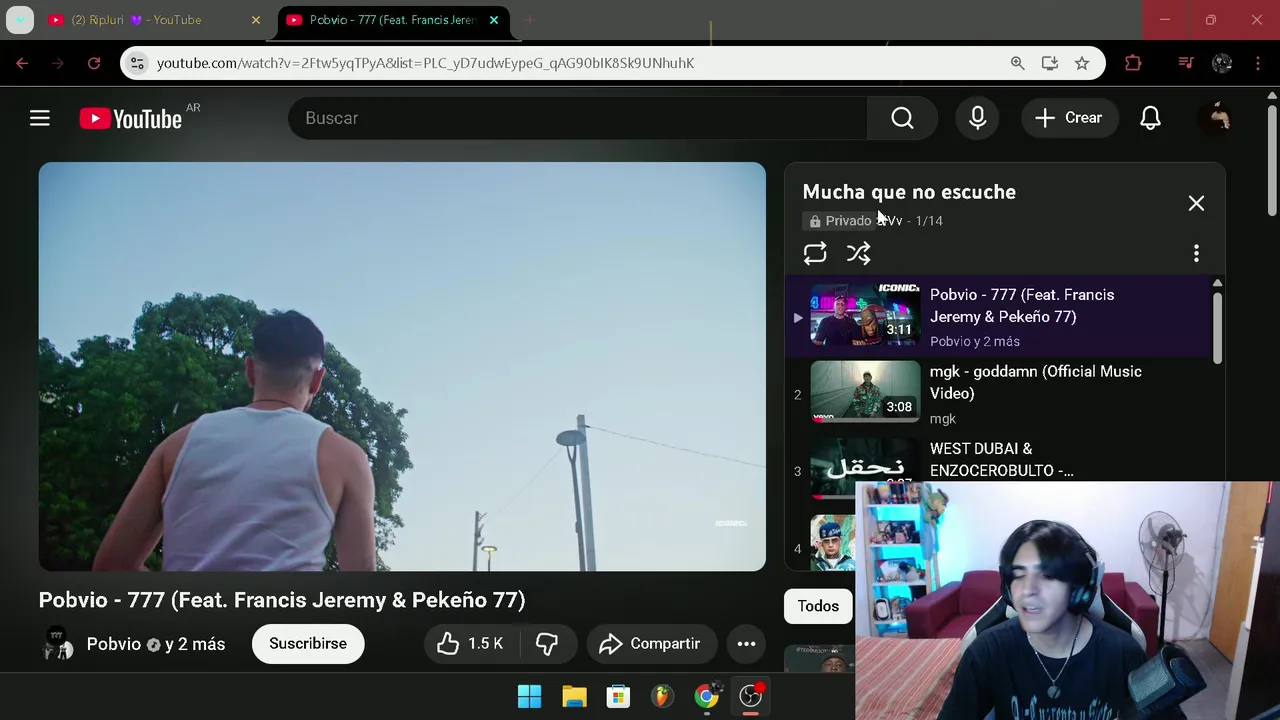The height and width of the screenshot is (720, 1280).
Task: Close the Riplurl YouTube browser tab
Action: 256,20
